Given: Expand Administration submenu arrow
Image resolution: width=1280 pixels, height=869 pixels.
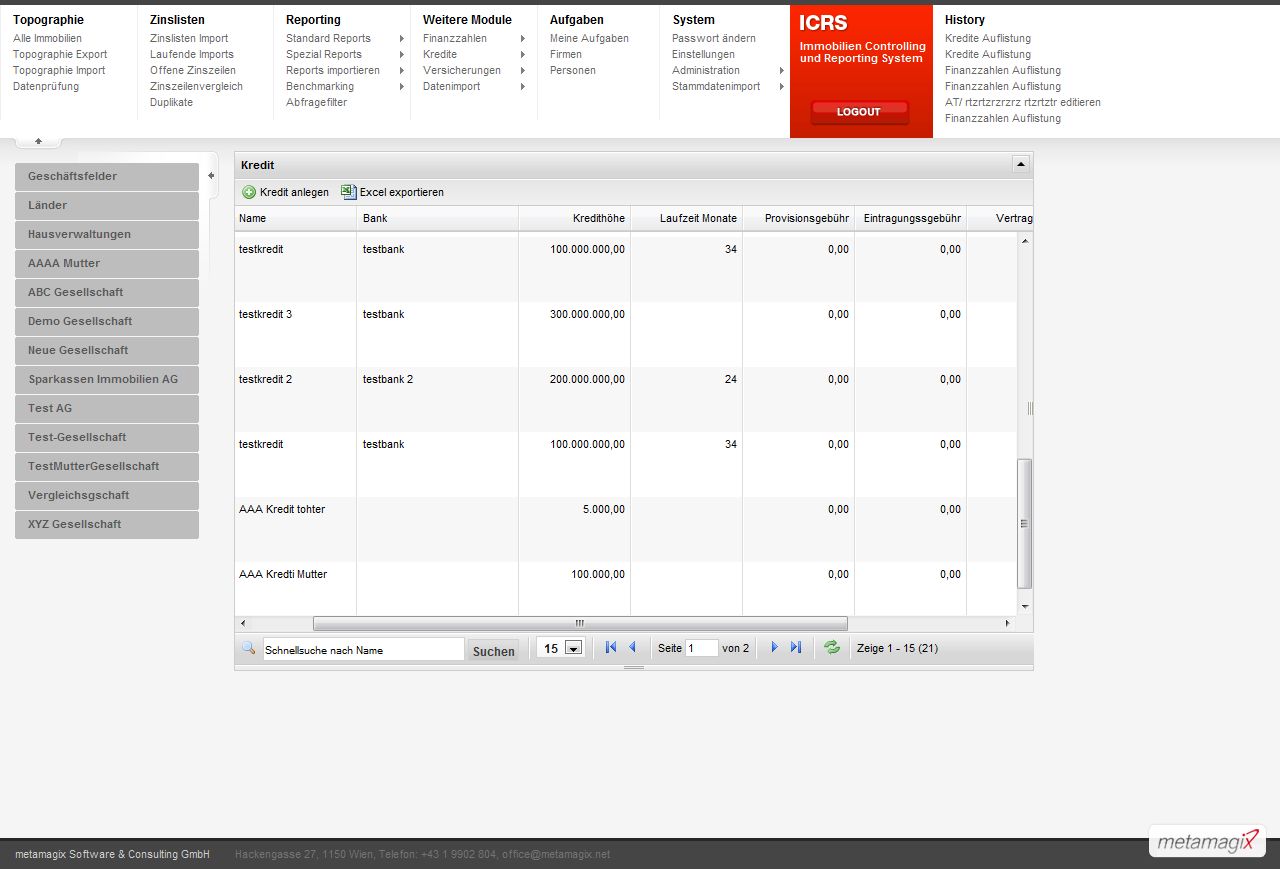Looking at the screenshot, I should [x=782, y=71].
